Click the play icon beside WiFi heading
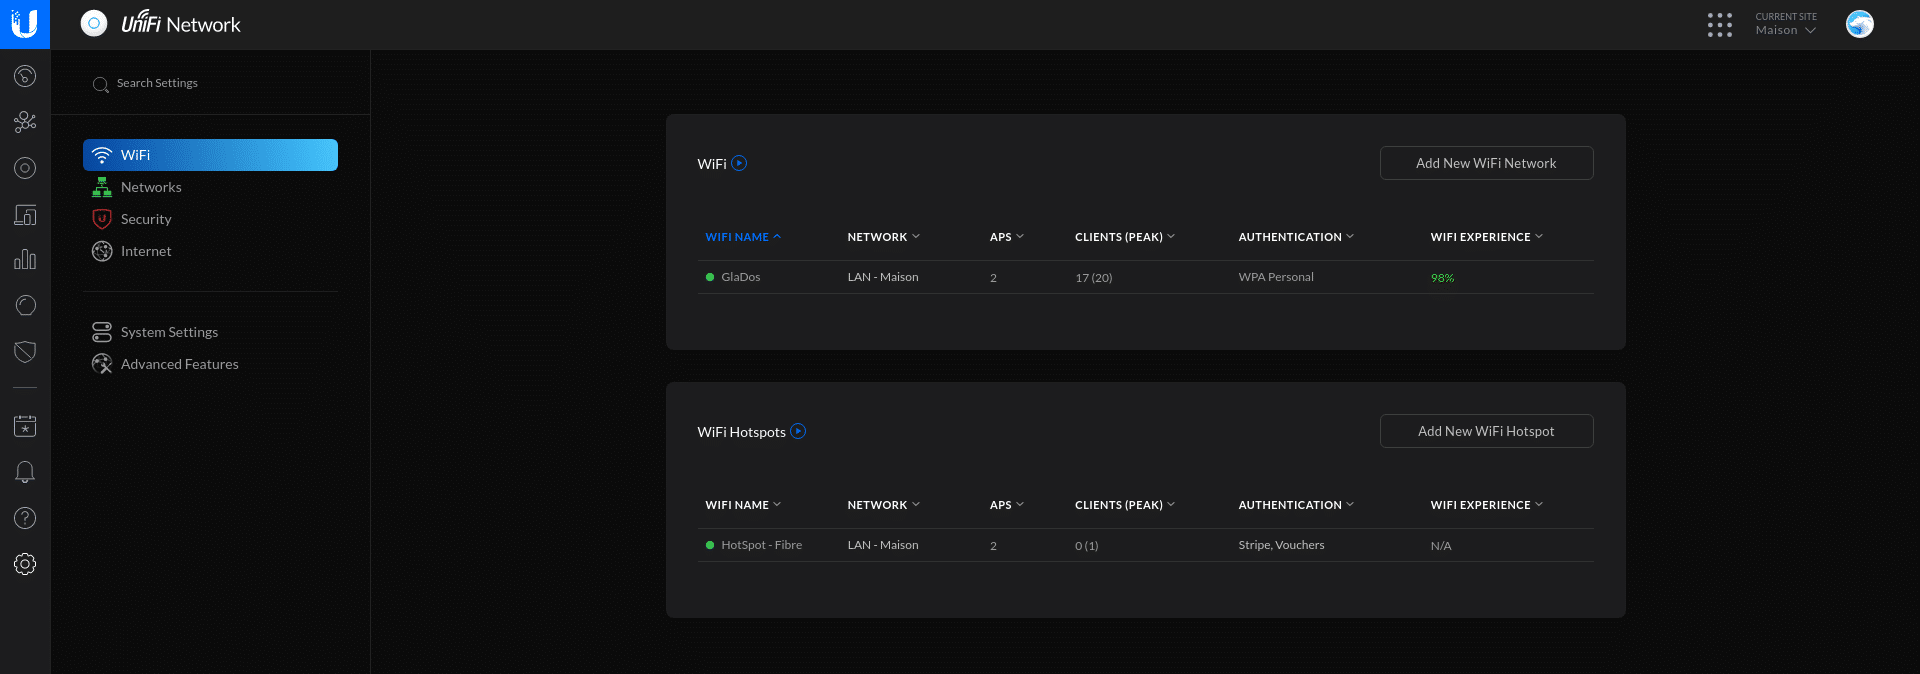 (739, 164)
